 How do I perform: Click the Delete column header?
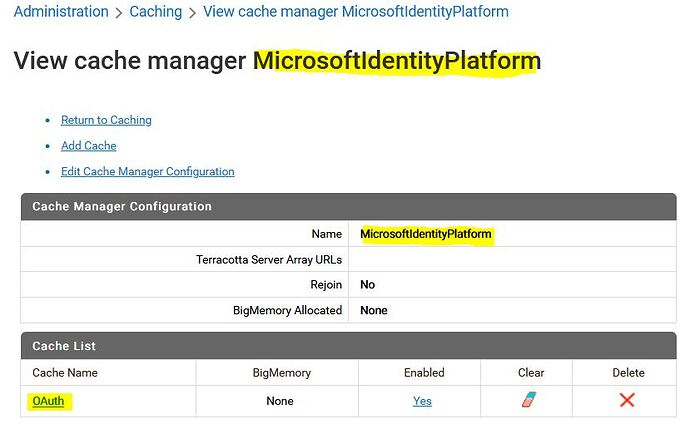point(628,373)
